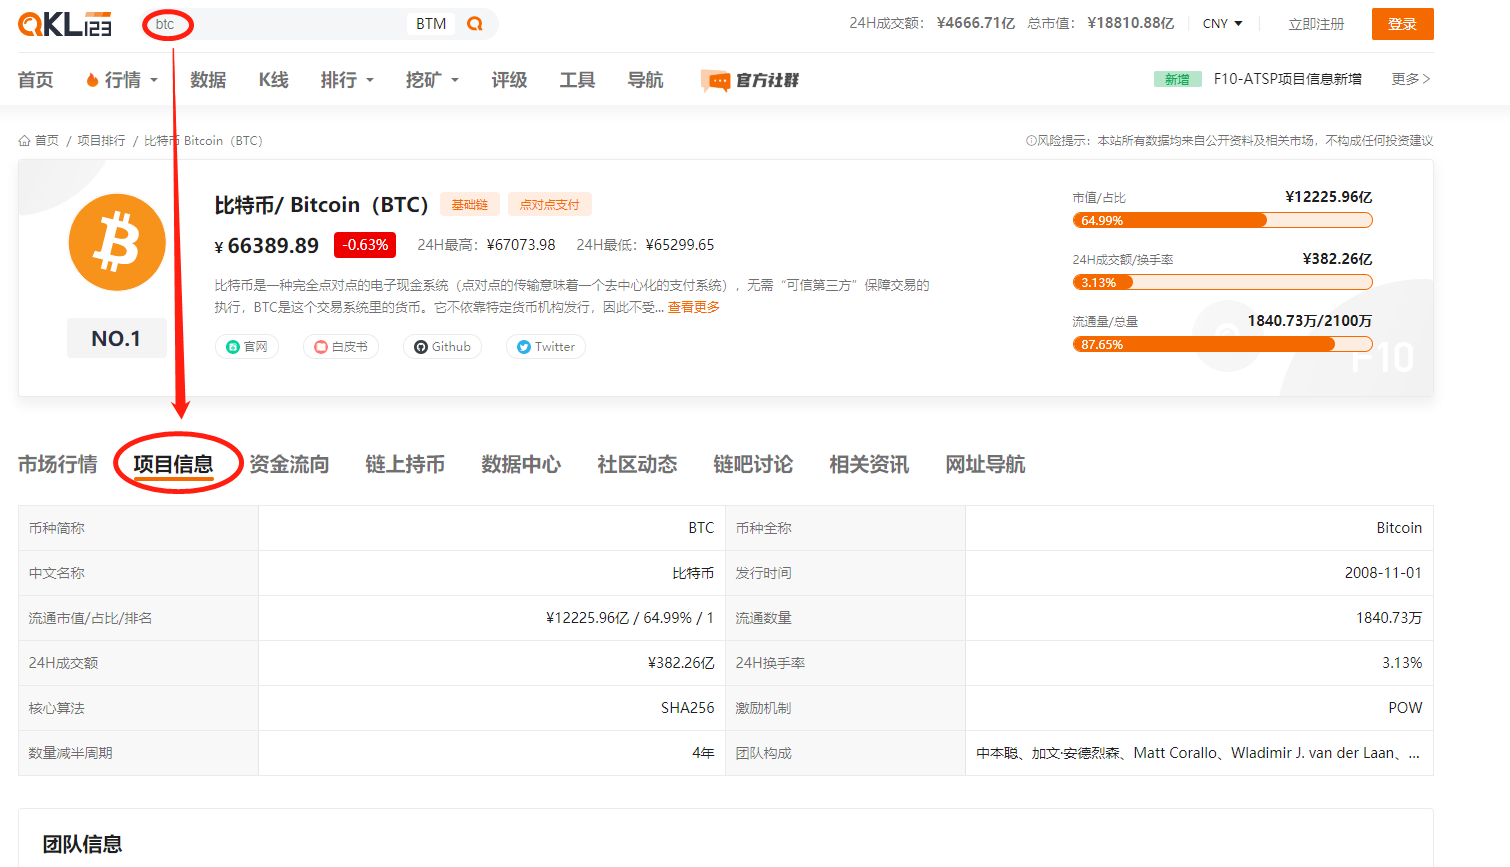Click the 流通量/总量 87.65% progress bar

click(1222, 345)
